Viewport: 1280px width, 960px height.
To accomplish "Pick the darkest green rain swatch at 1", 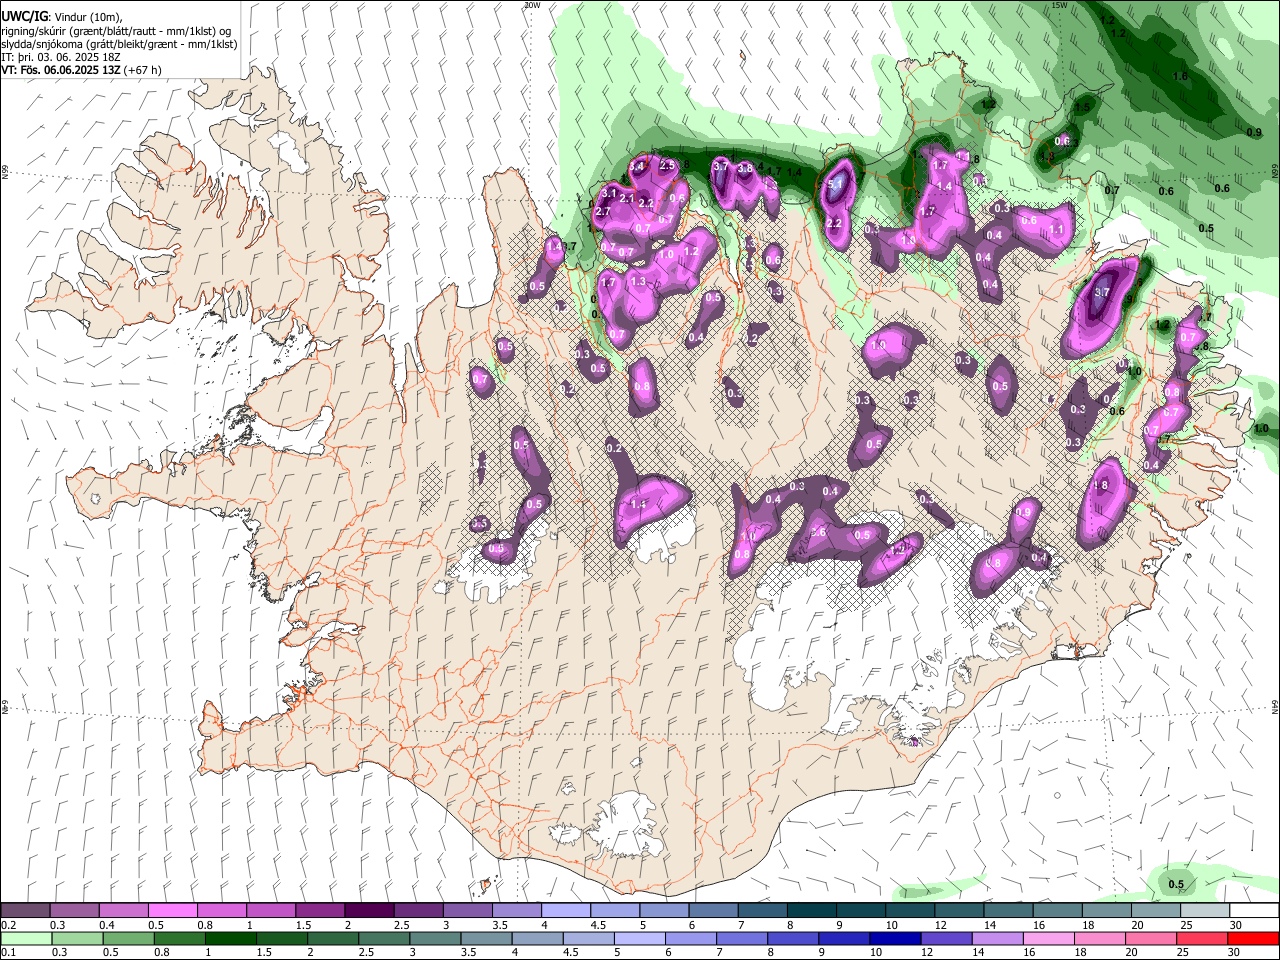I will pyautogui.click(x=230, y=939).
